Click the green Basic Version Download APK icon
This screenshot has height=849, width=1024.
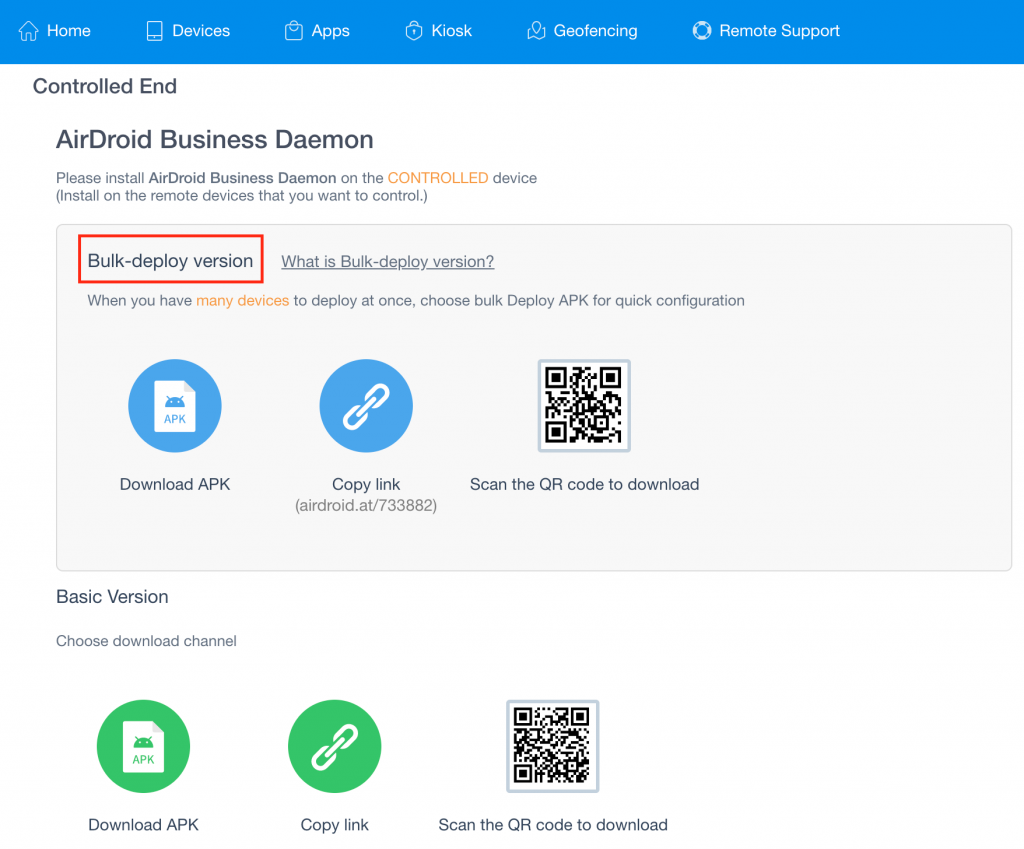pos(144,746)
